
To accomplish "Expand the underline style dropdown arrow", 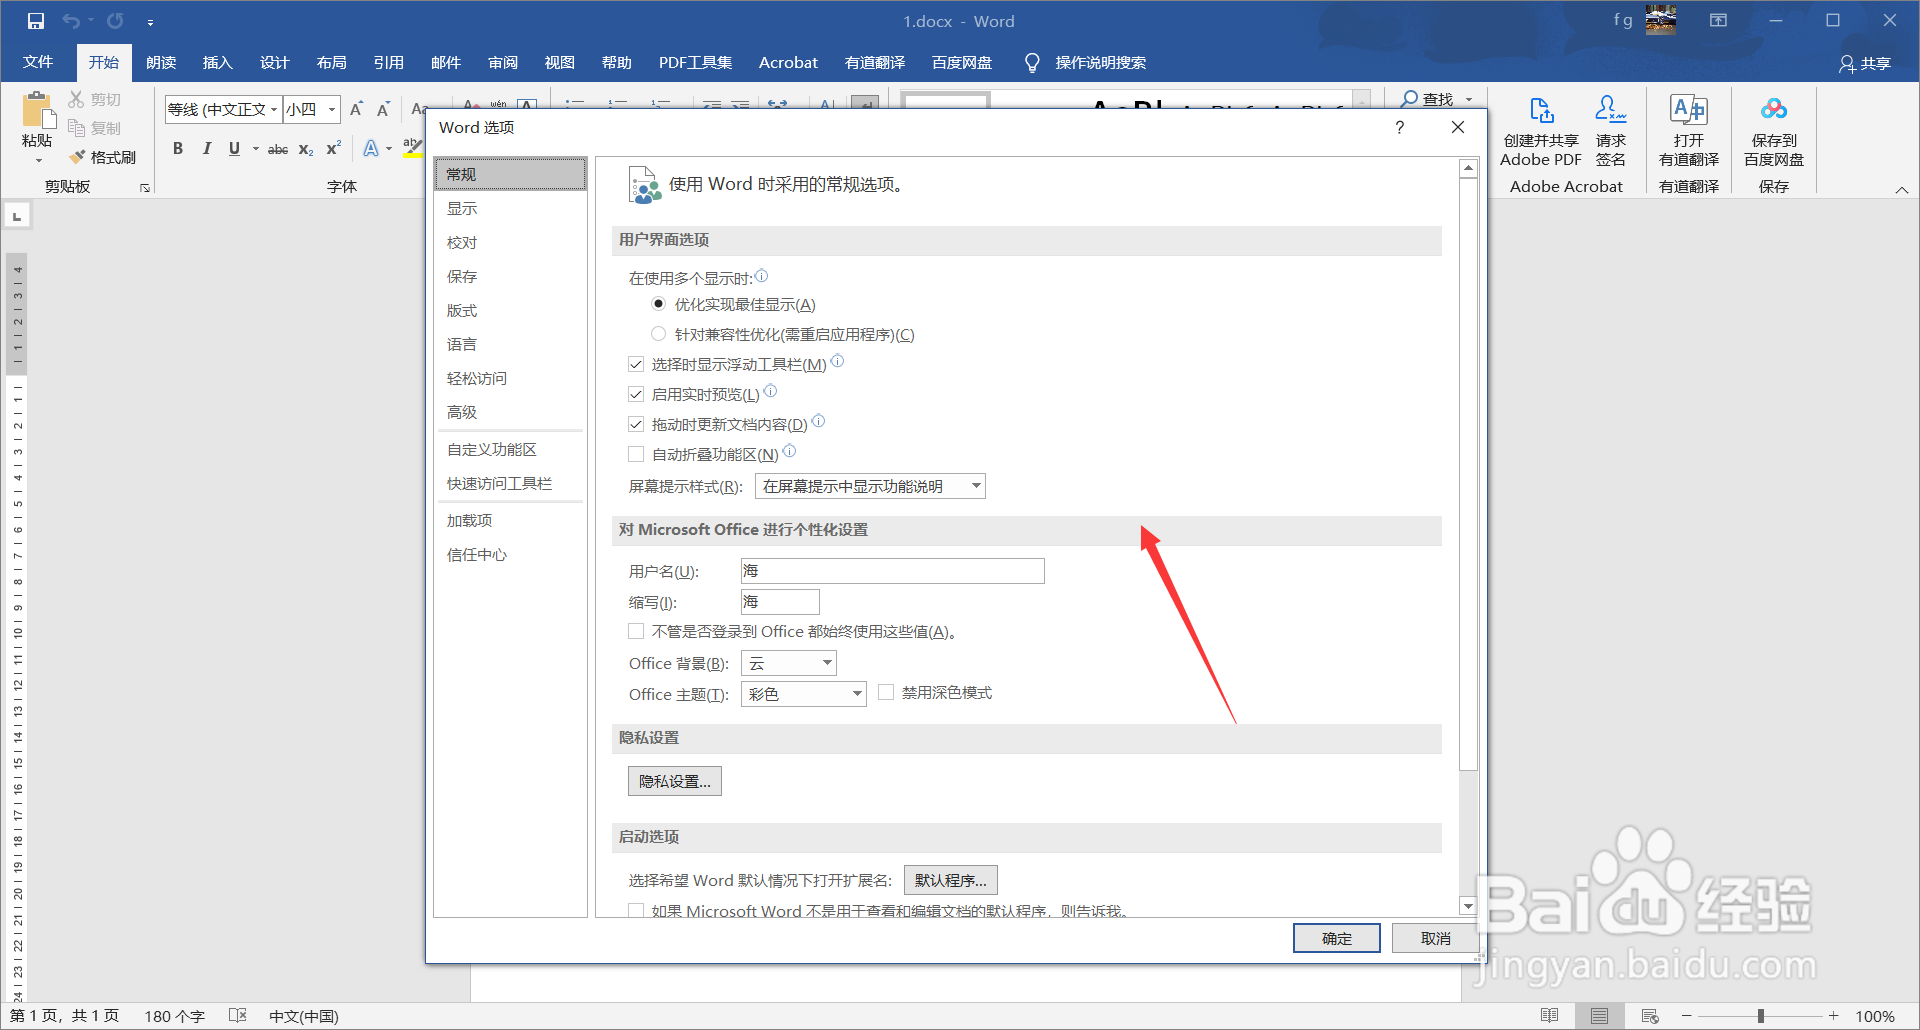I will pos(256,149).
